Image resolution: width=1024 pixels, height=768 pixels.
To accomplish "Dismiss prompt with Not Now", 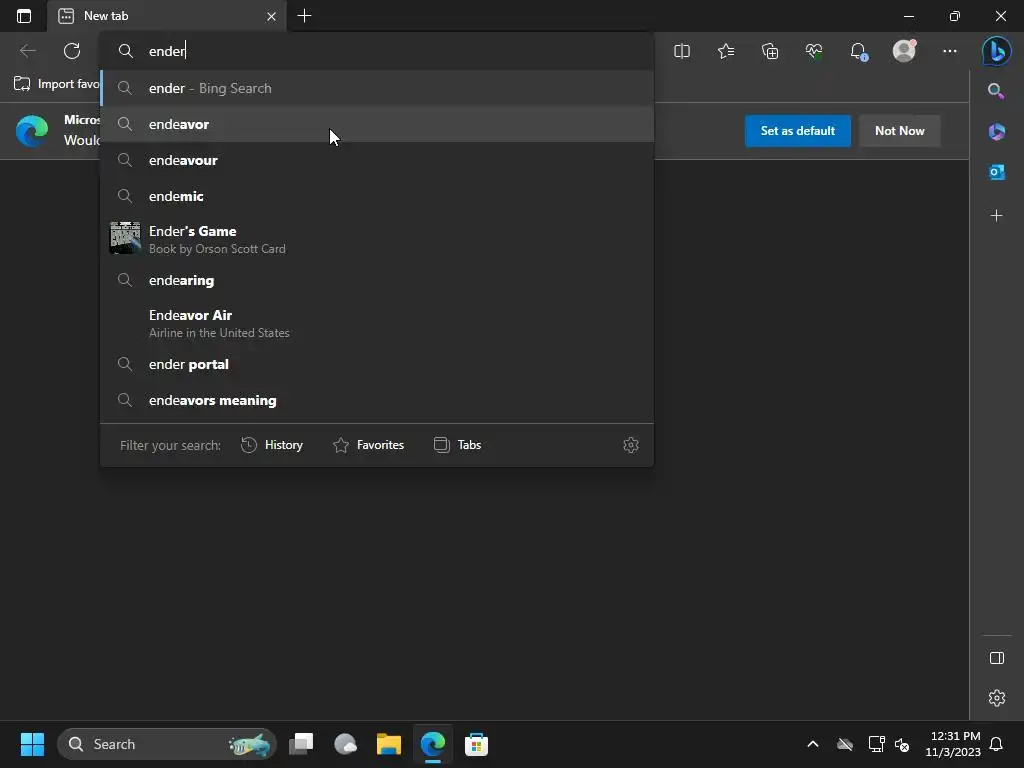I will coord(899,131).
